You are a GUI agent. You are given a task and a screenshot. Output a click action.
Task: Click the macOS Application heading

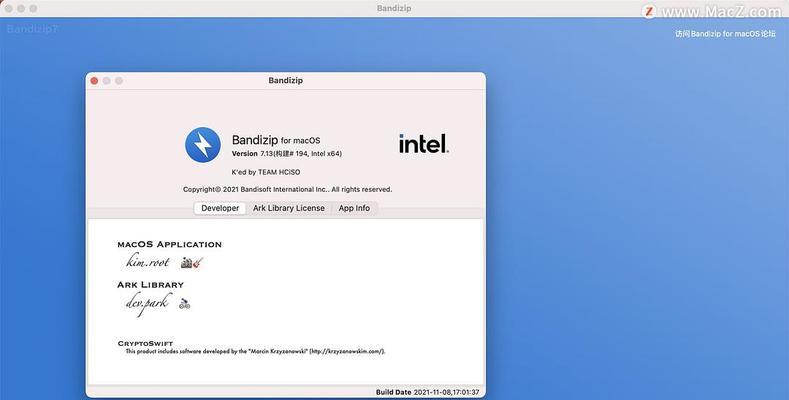[x=169, y=245]
